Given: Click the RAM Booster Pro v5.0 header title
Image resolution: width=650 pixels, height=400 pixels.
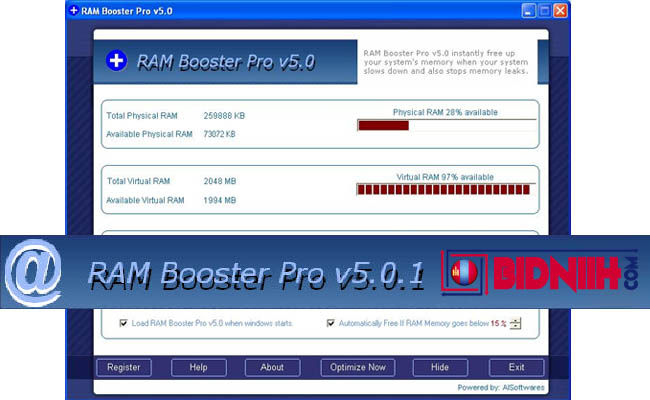Looking at the screenshot, I should [x=226, y=62].
